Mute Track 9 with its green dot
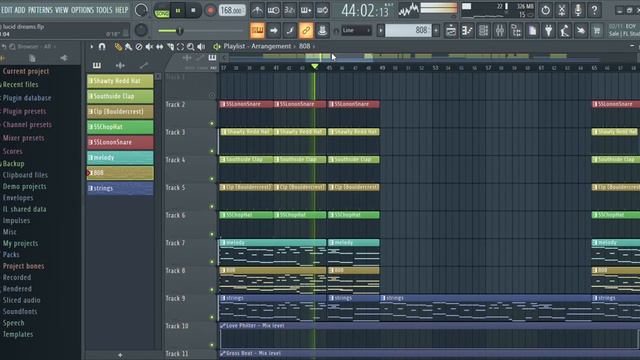The width and height of the screenshot is (640, 360). point(212,317)
